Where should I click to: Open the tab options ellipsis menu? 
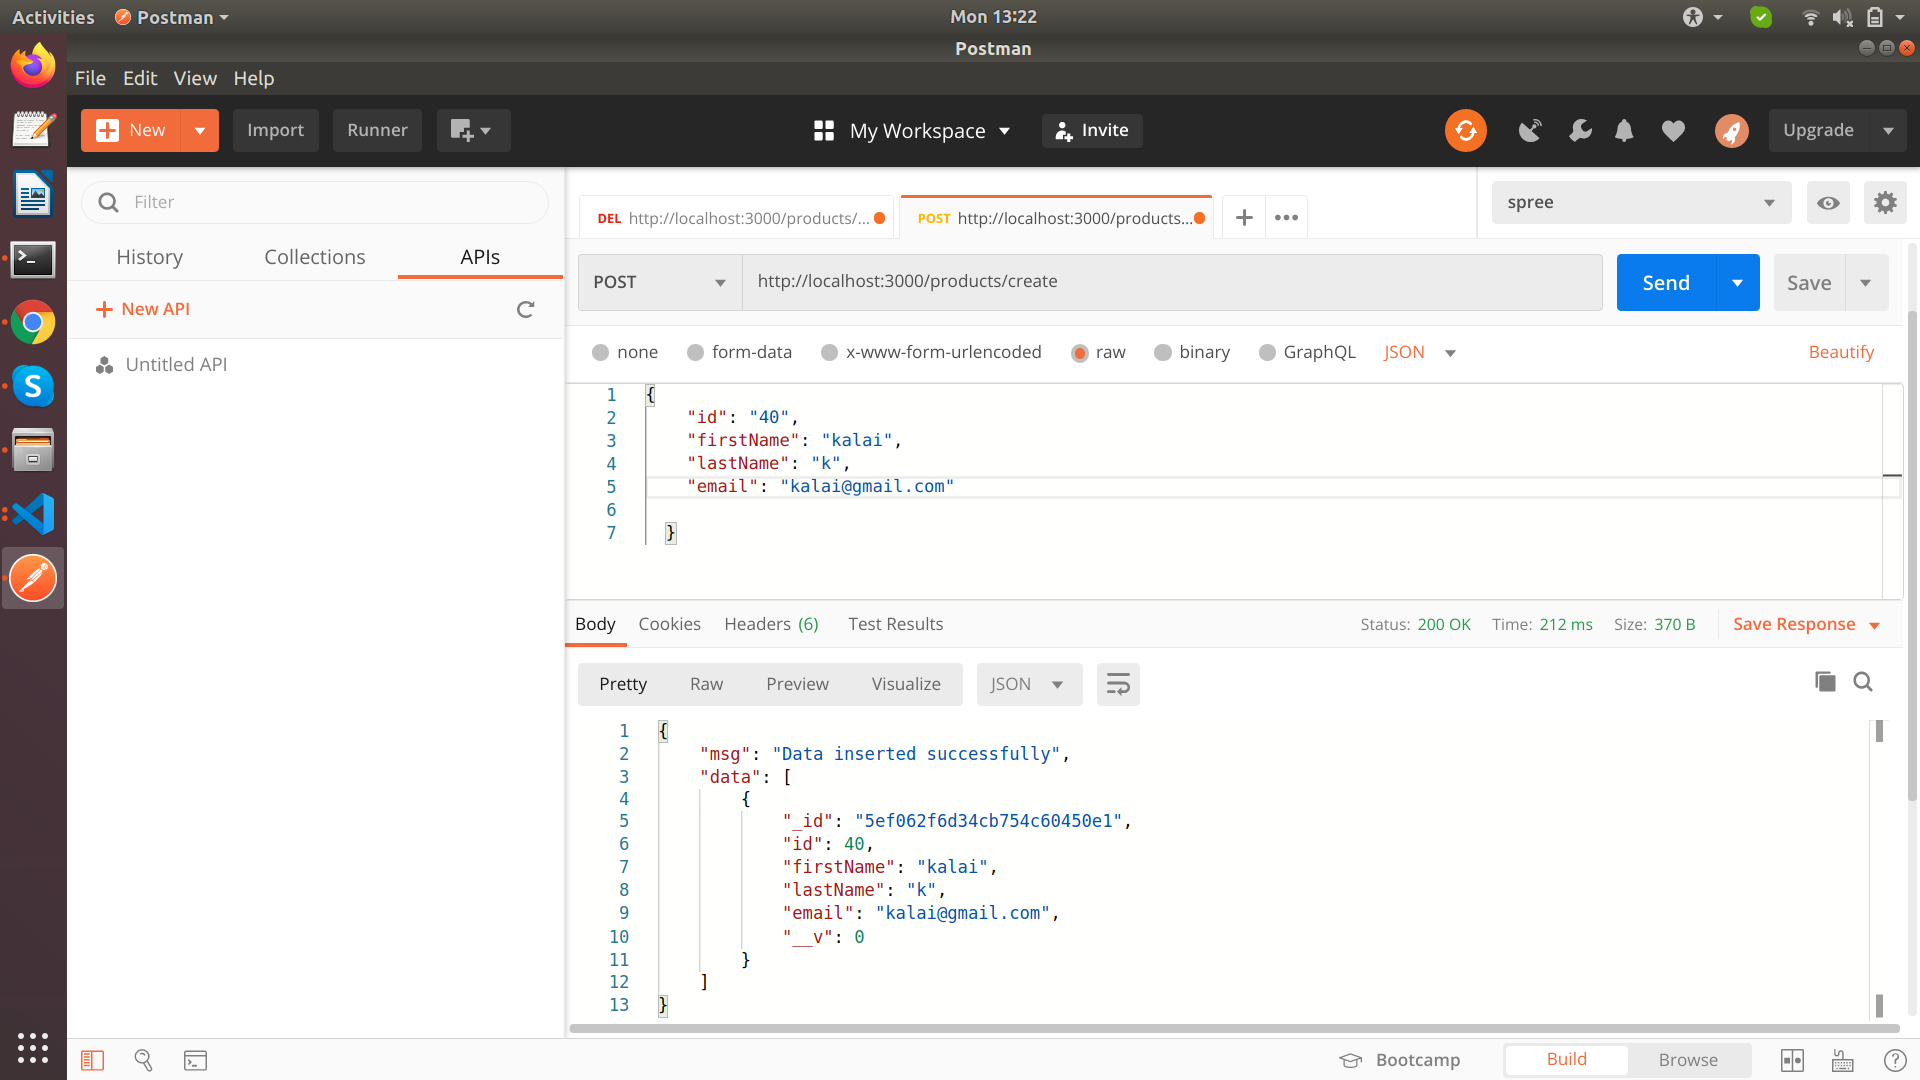(x=1286, y=218)
